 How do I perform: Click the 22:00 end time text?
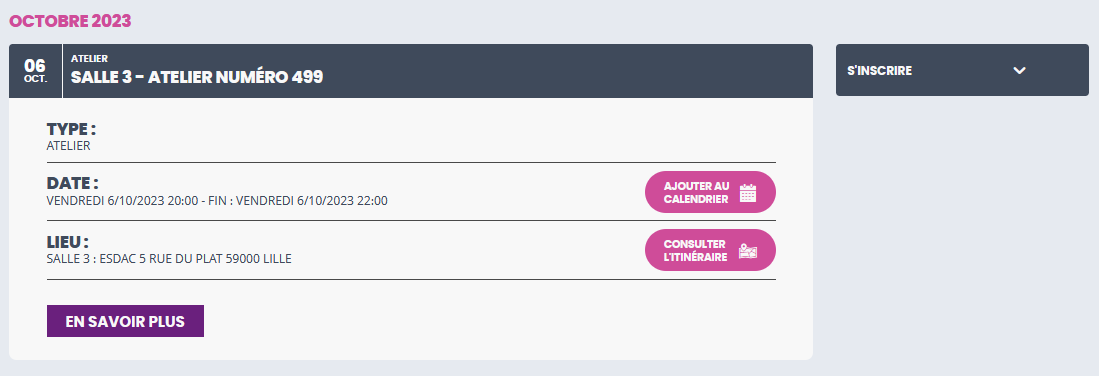click(372, 201)
